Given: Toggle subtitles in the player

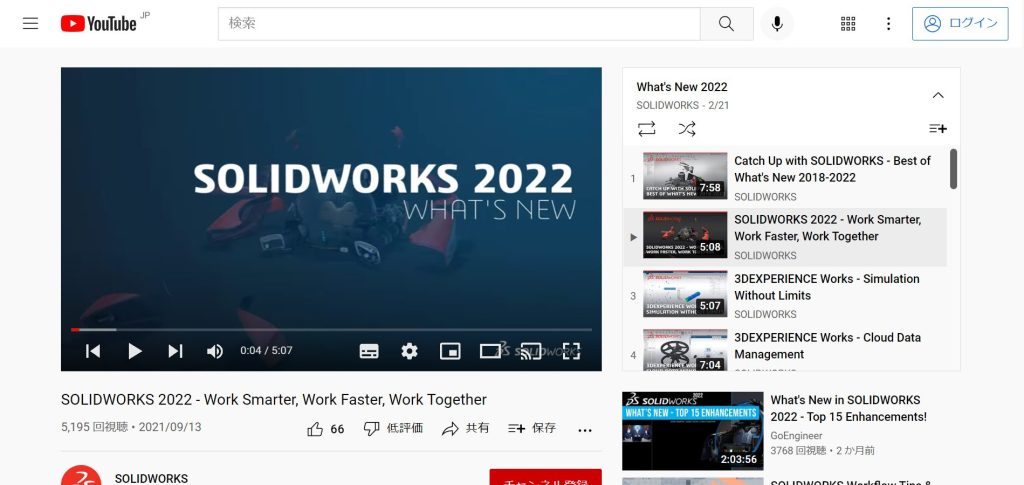Looking at the screenshot, I should [369, 351].
